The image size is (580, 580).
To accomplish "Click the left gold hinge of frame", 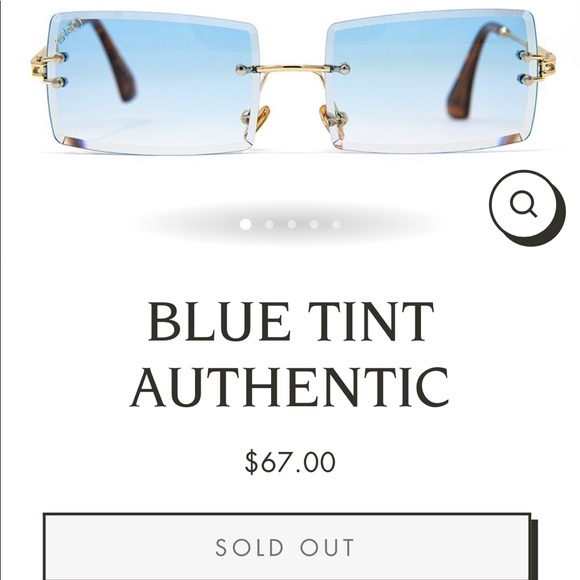I will pyautogui.click(x=40, y=66).
